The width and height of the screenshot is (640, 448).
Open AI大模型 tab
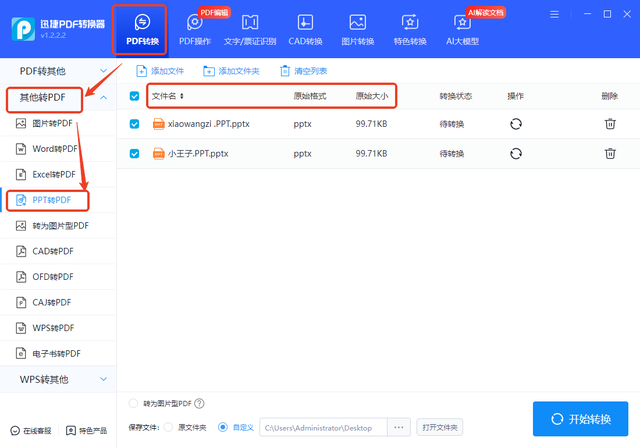pyautogui.click(x=462, y=29)
